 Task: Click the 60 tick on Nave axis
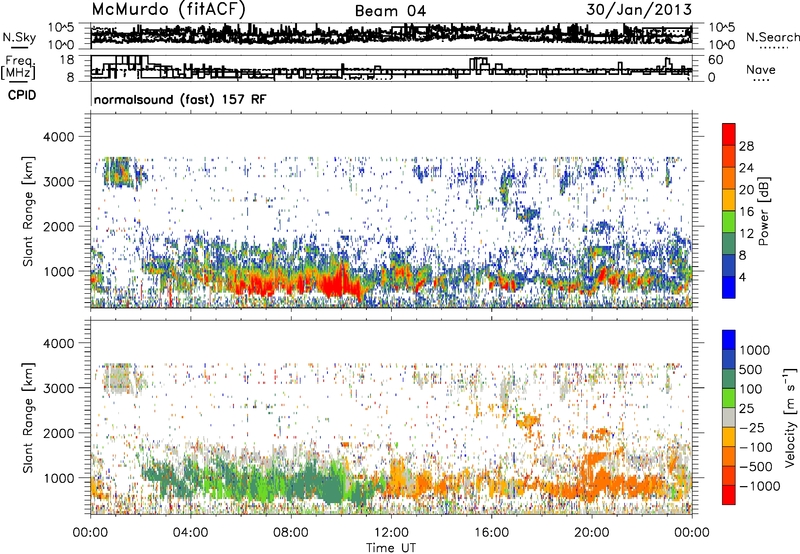tap(715, 60)
